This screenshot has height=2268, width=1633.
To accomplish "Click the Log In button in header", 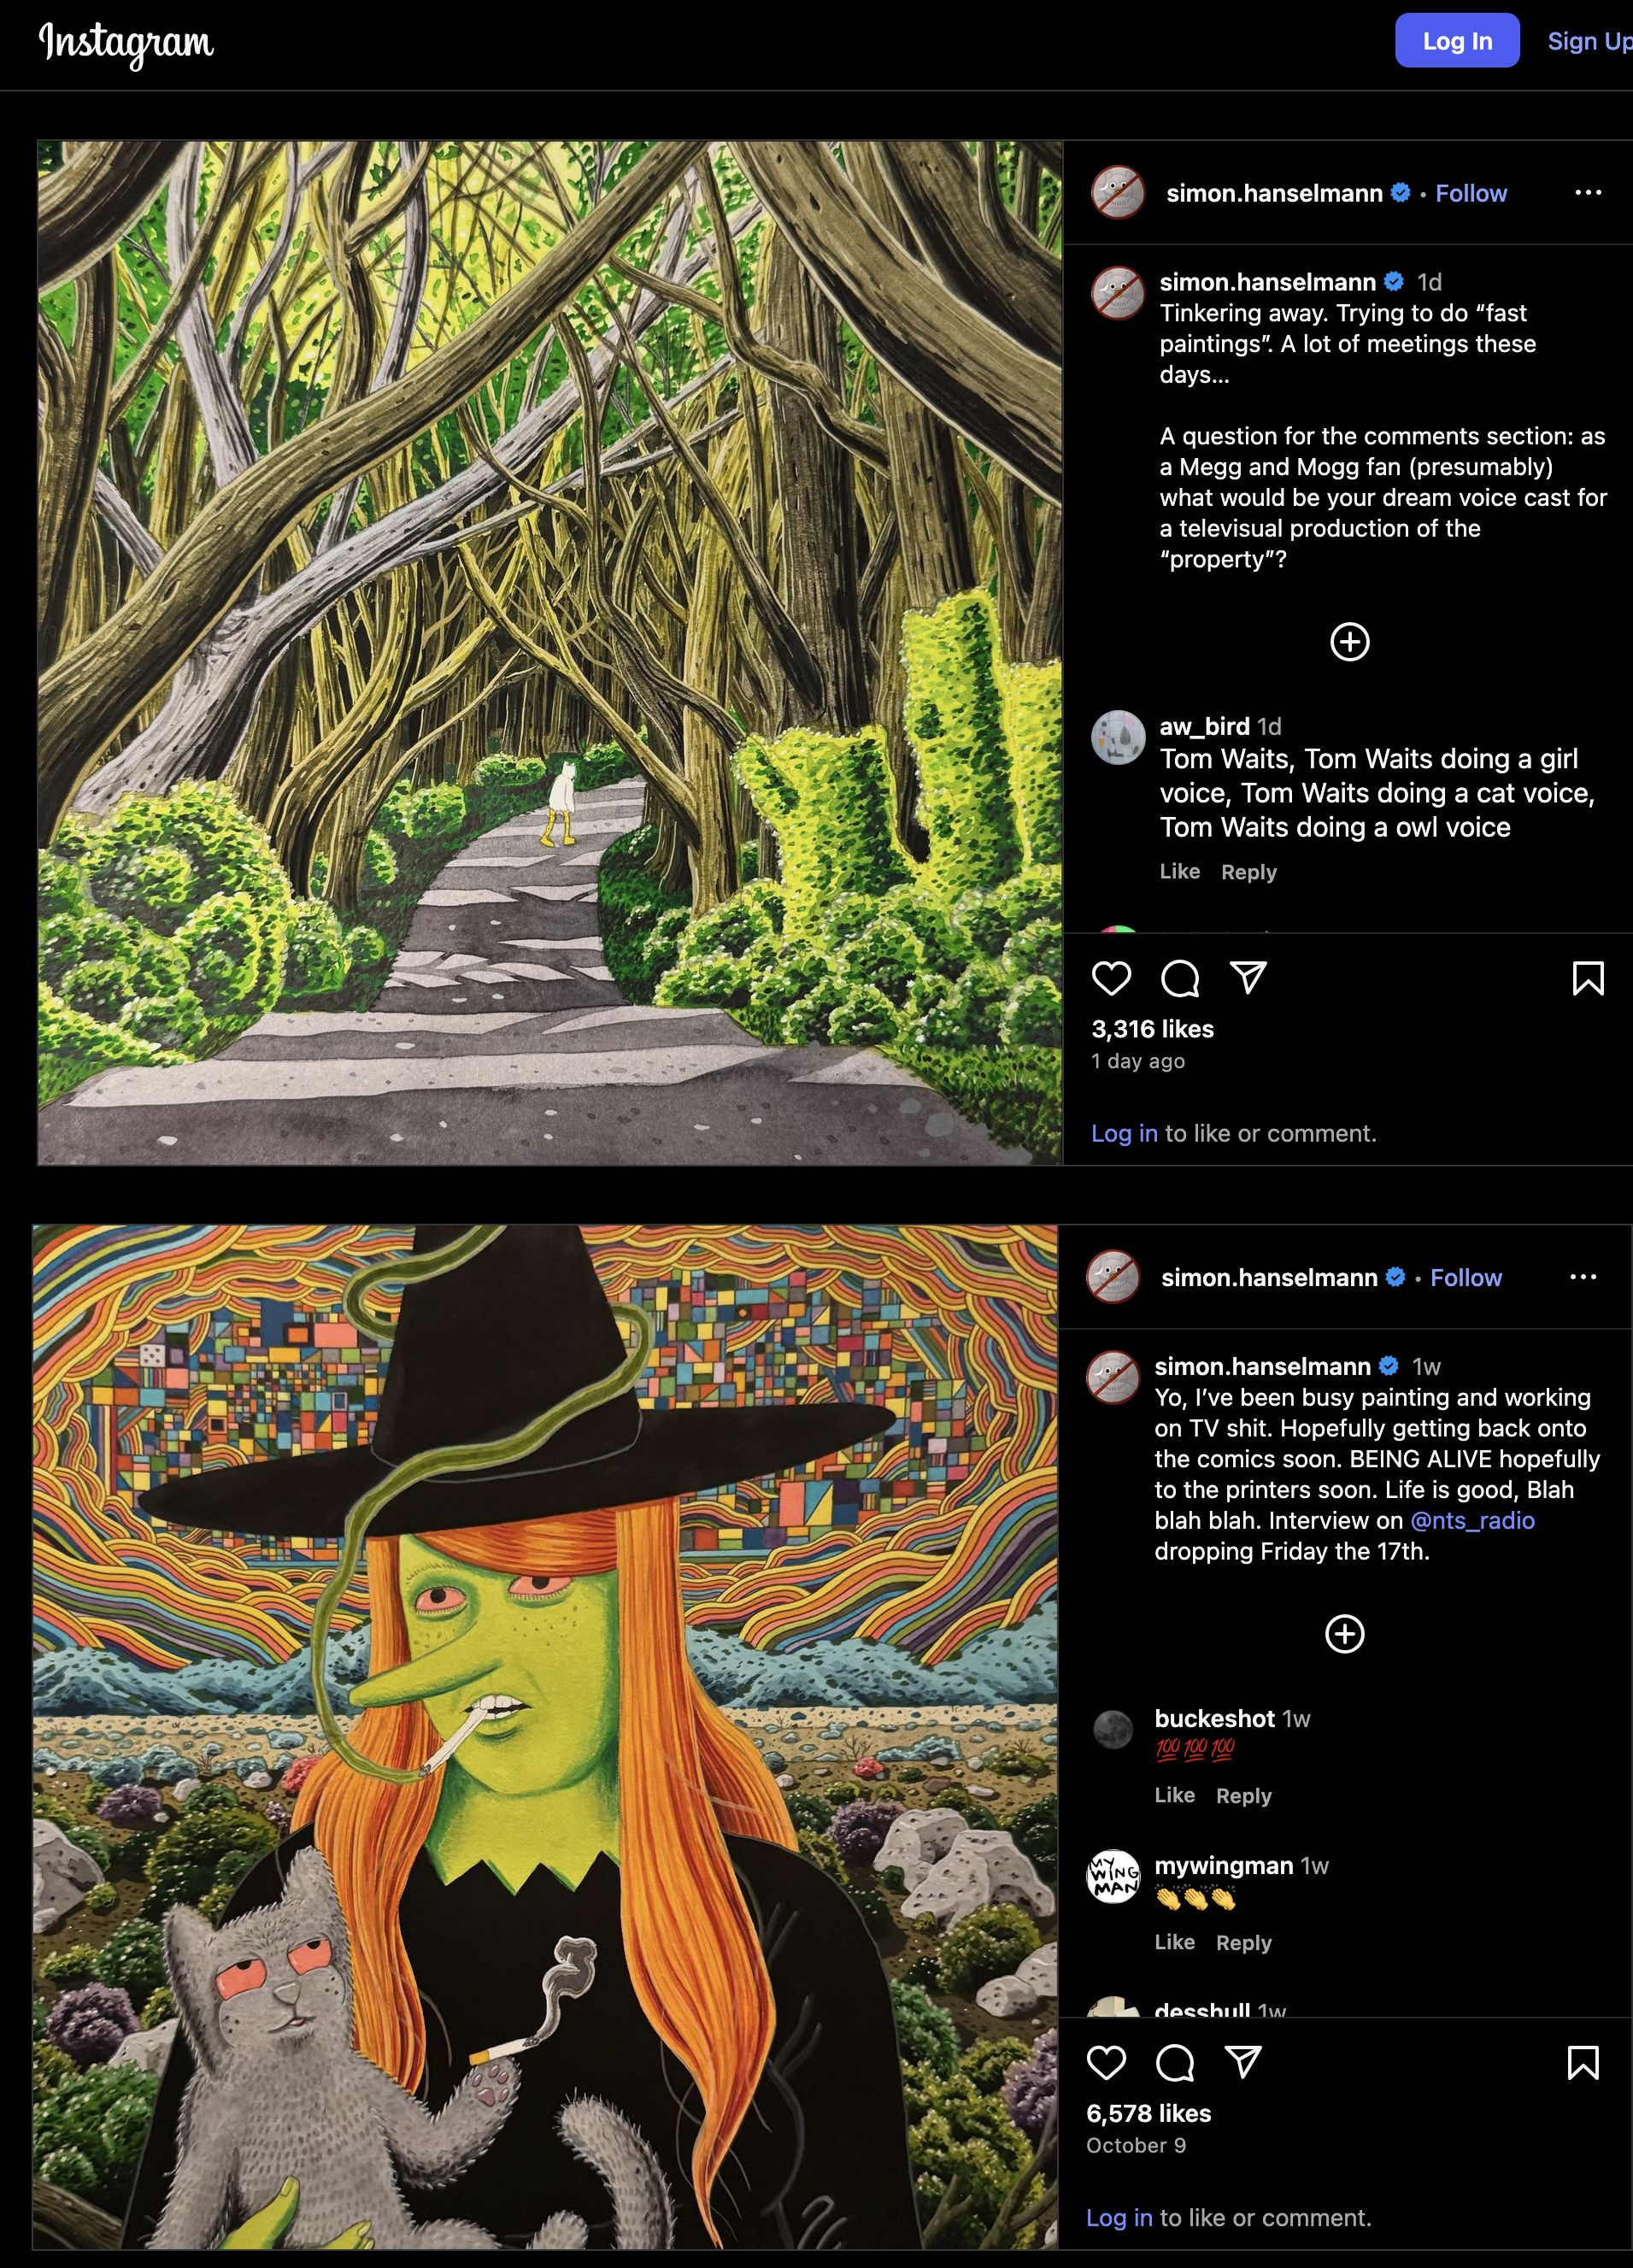I will (1457, 40).
